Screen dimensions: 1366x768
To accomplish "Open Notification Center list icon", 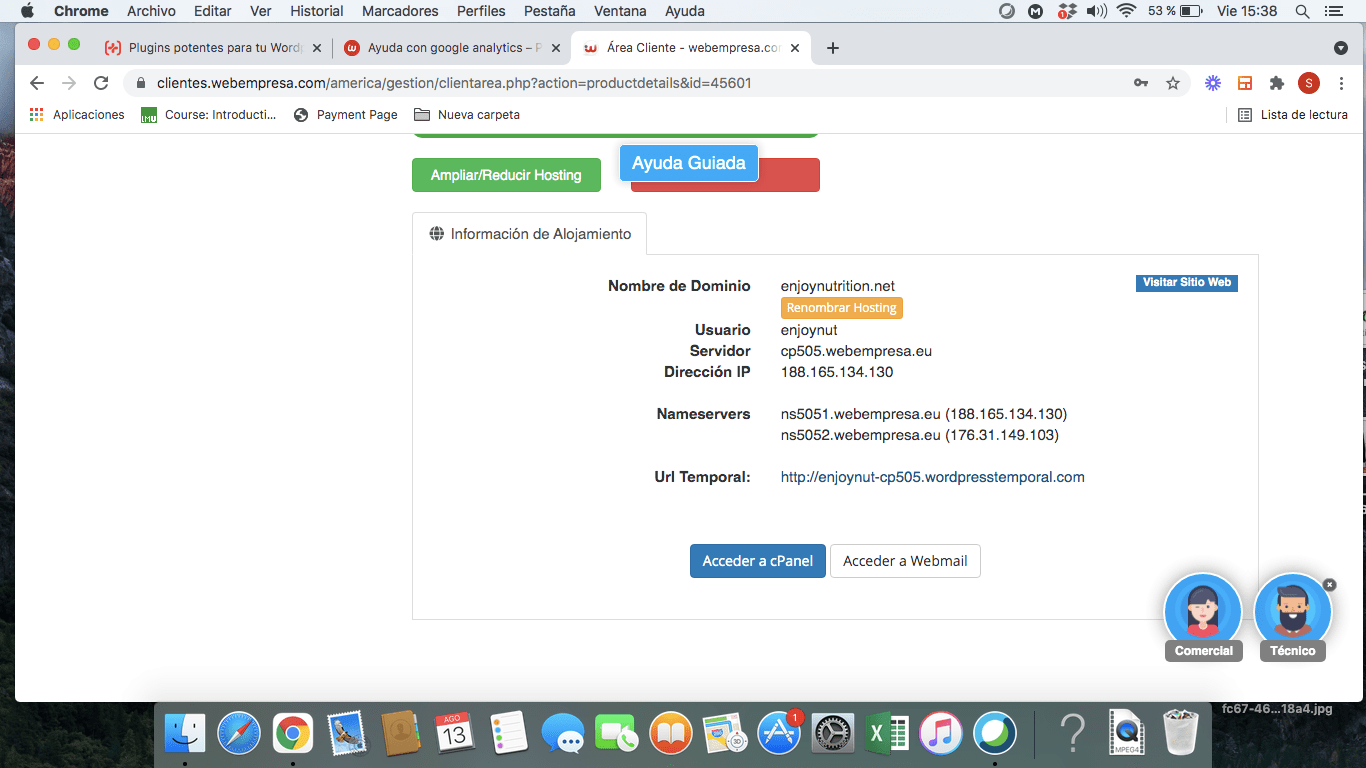I will (1333, 11).
